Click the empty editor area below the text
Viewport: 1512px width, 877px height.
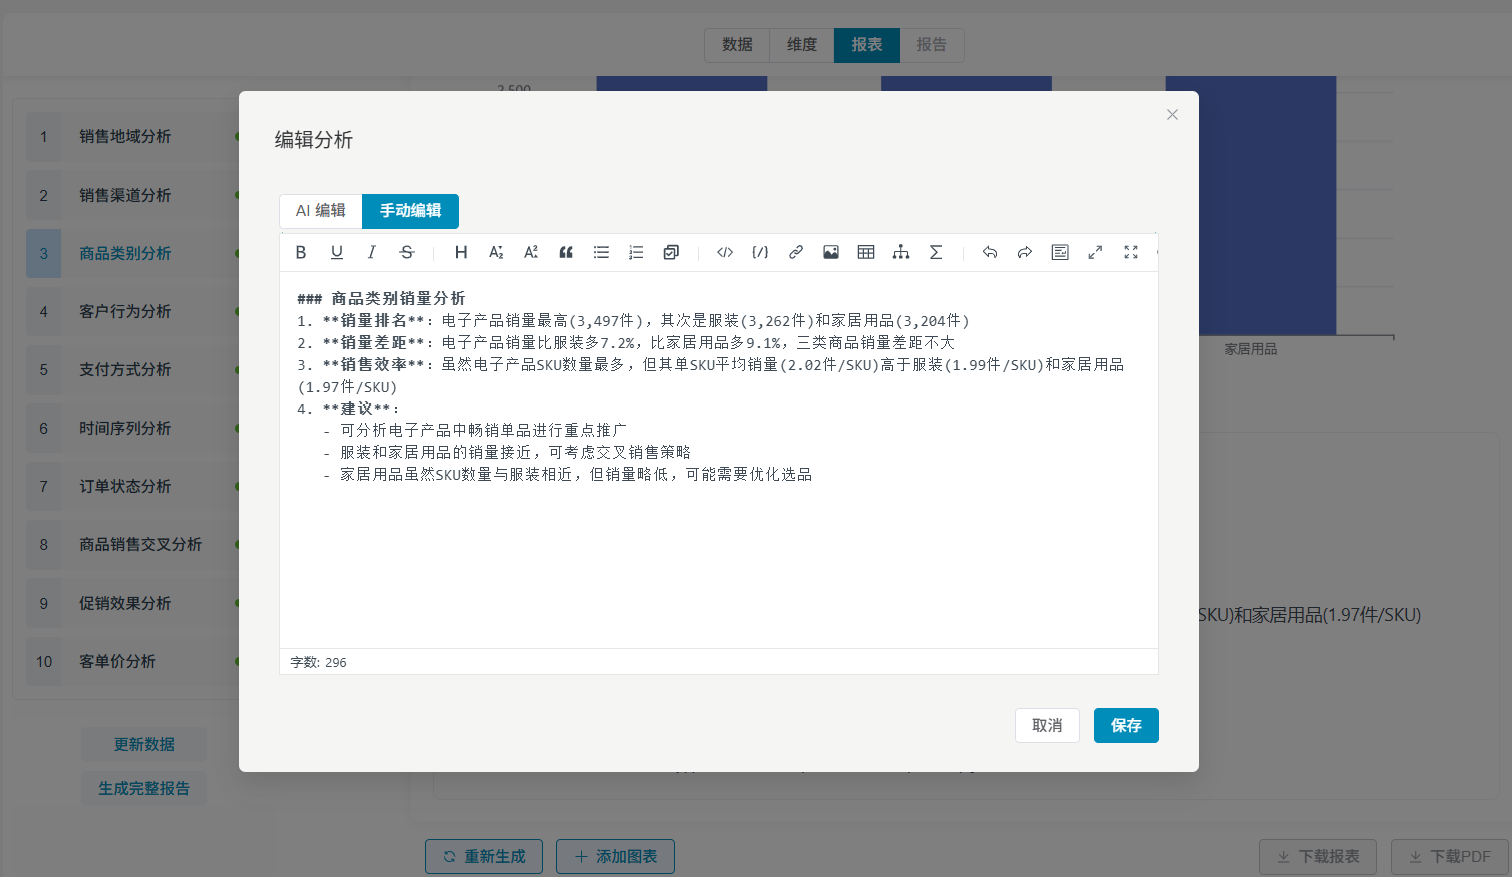[718, 567]
